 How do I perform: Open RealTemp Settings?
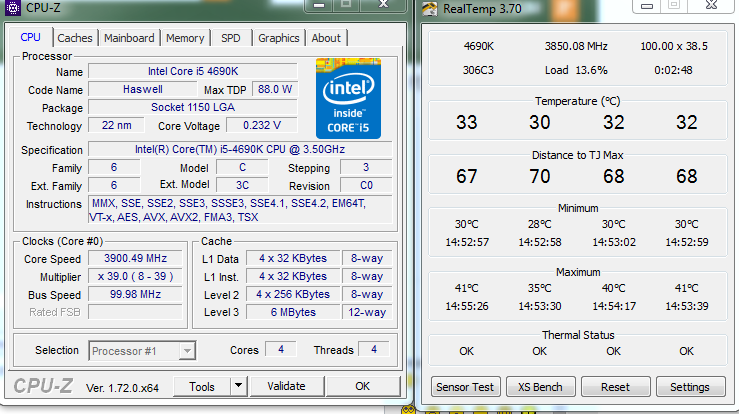[690, 387]
